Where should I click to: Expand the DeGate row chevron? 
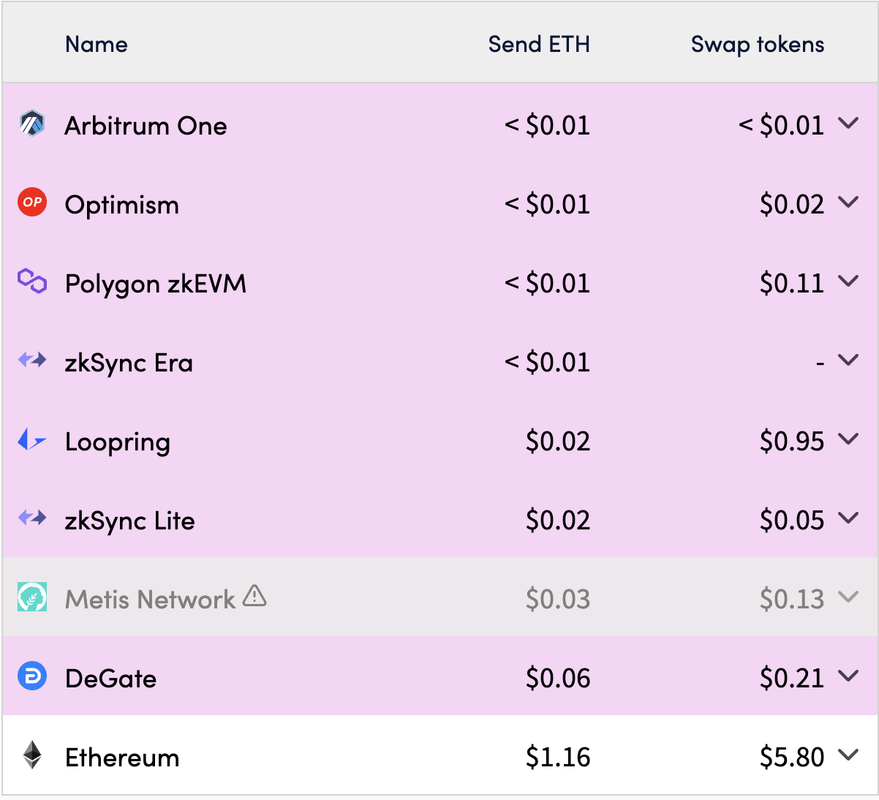point(848,676)
